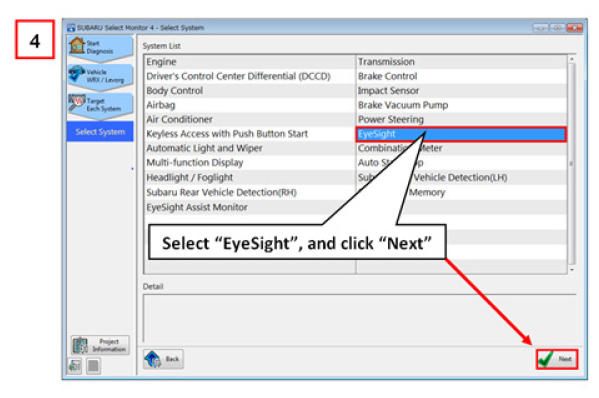Select the highlighted EyeSight row
599x398 pixels.
pos(461,134)
